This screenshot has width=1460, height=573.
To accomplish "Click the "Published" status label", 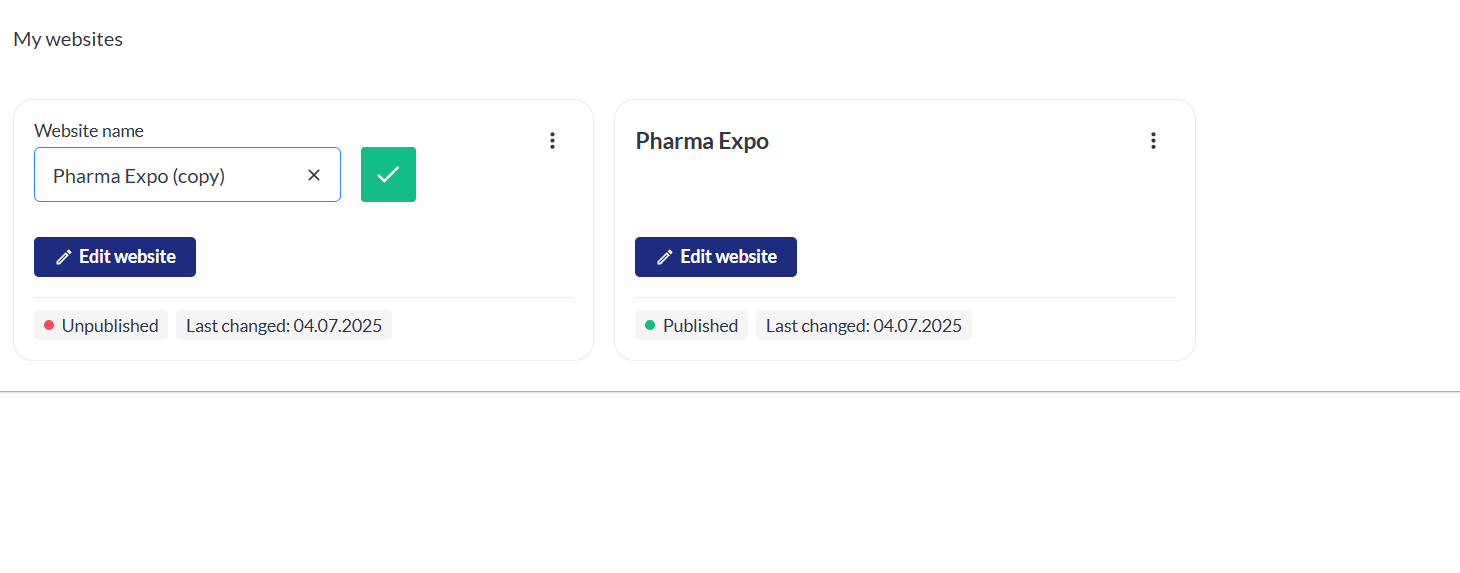I will [x=700, y=326].
